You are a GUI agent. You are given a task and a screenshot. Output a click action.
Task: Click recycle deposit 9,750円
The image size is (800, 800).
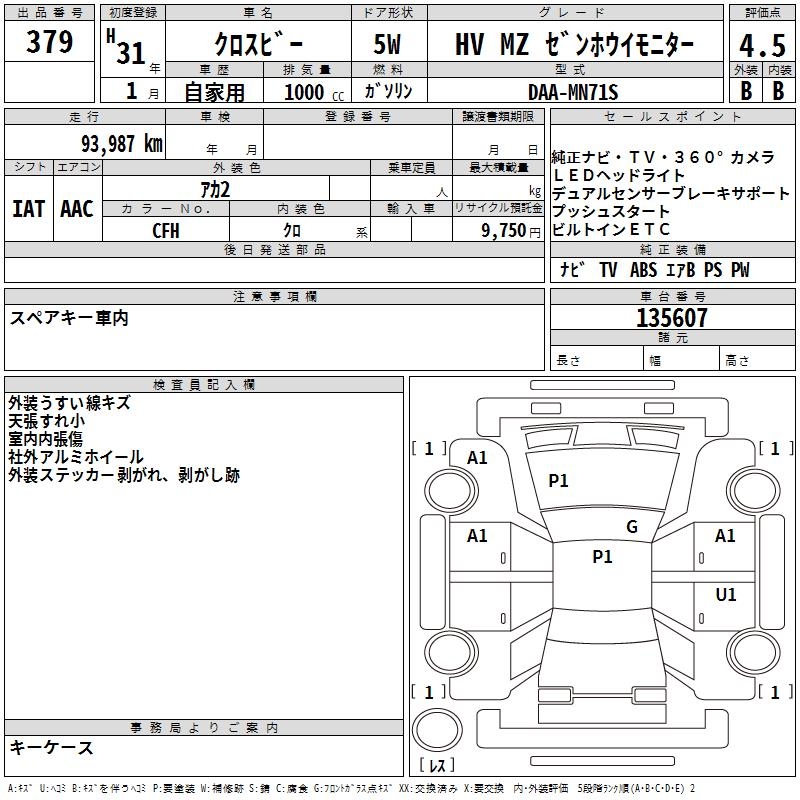point(511,231)
